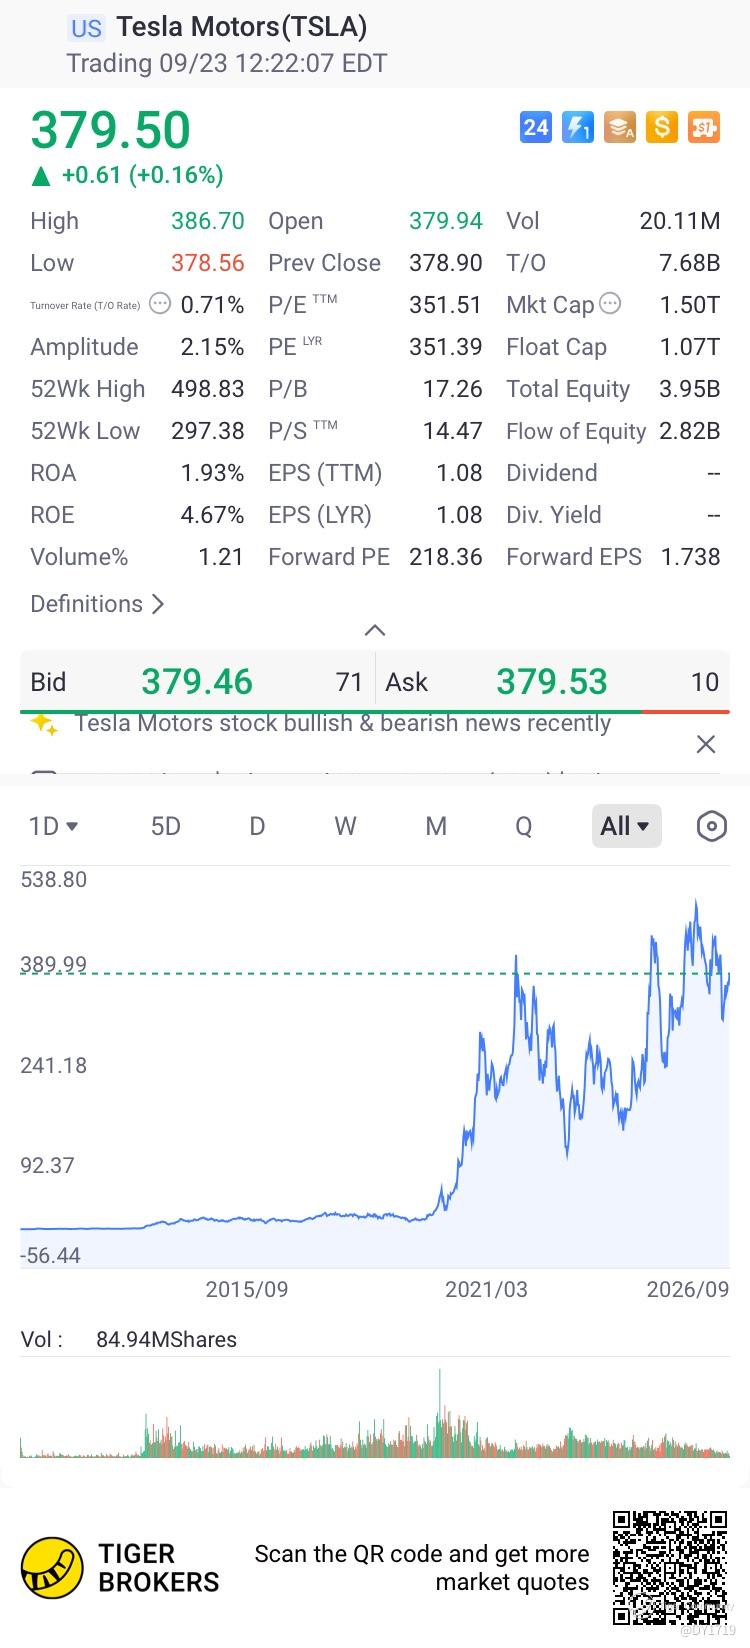Select the M monthly chart tab

coord(436,826)
